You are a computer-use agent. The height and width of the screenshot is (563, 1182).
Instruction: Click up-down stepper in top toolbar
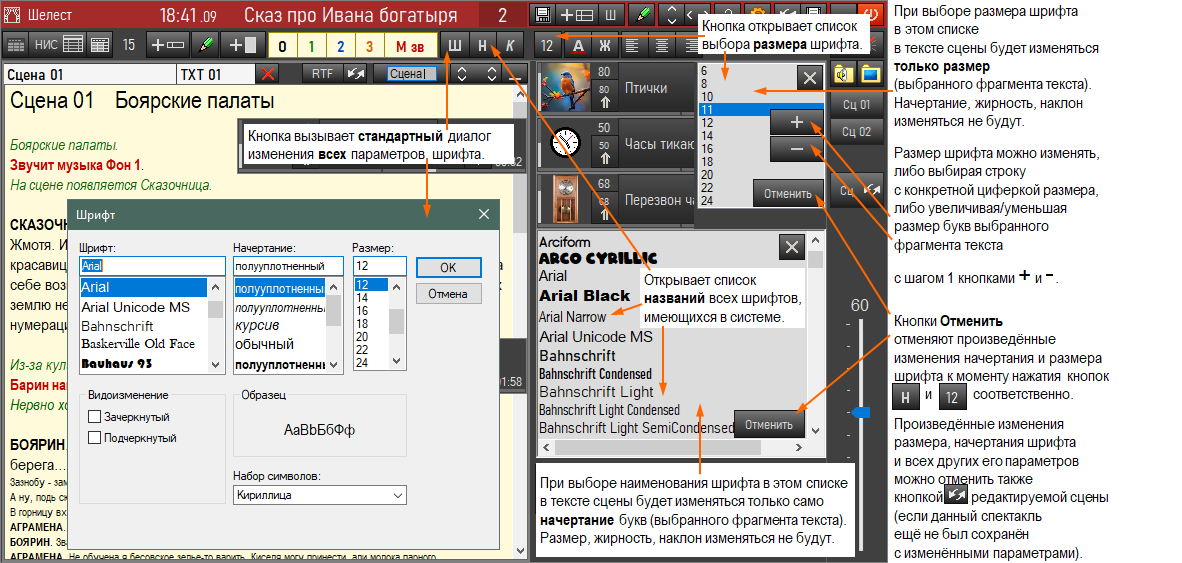(670, 14)
